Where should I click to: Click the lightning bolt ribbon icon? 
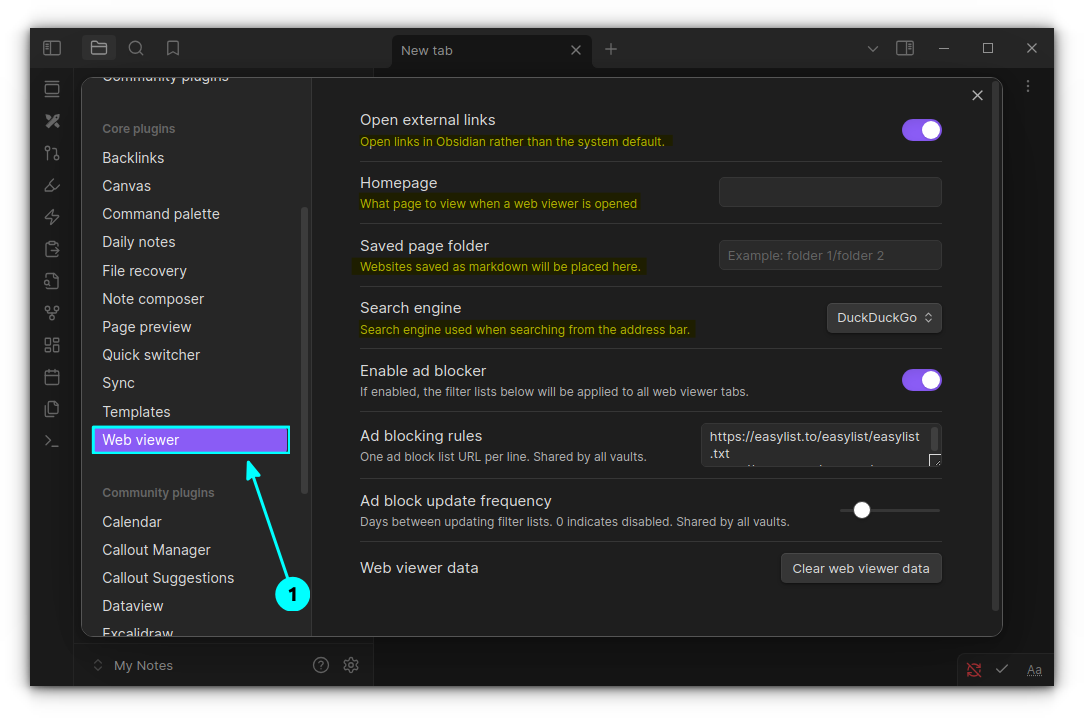click(x=52, y=217)
